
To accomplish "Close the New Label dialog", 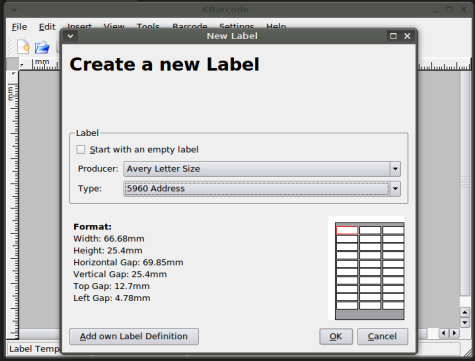I will tap(407, 36).
